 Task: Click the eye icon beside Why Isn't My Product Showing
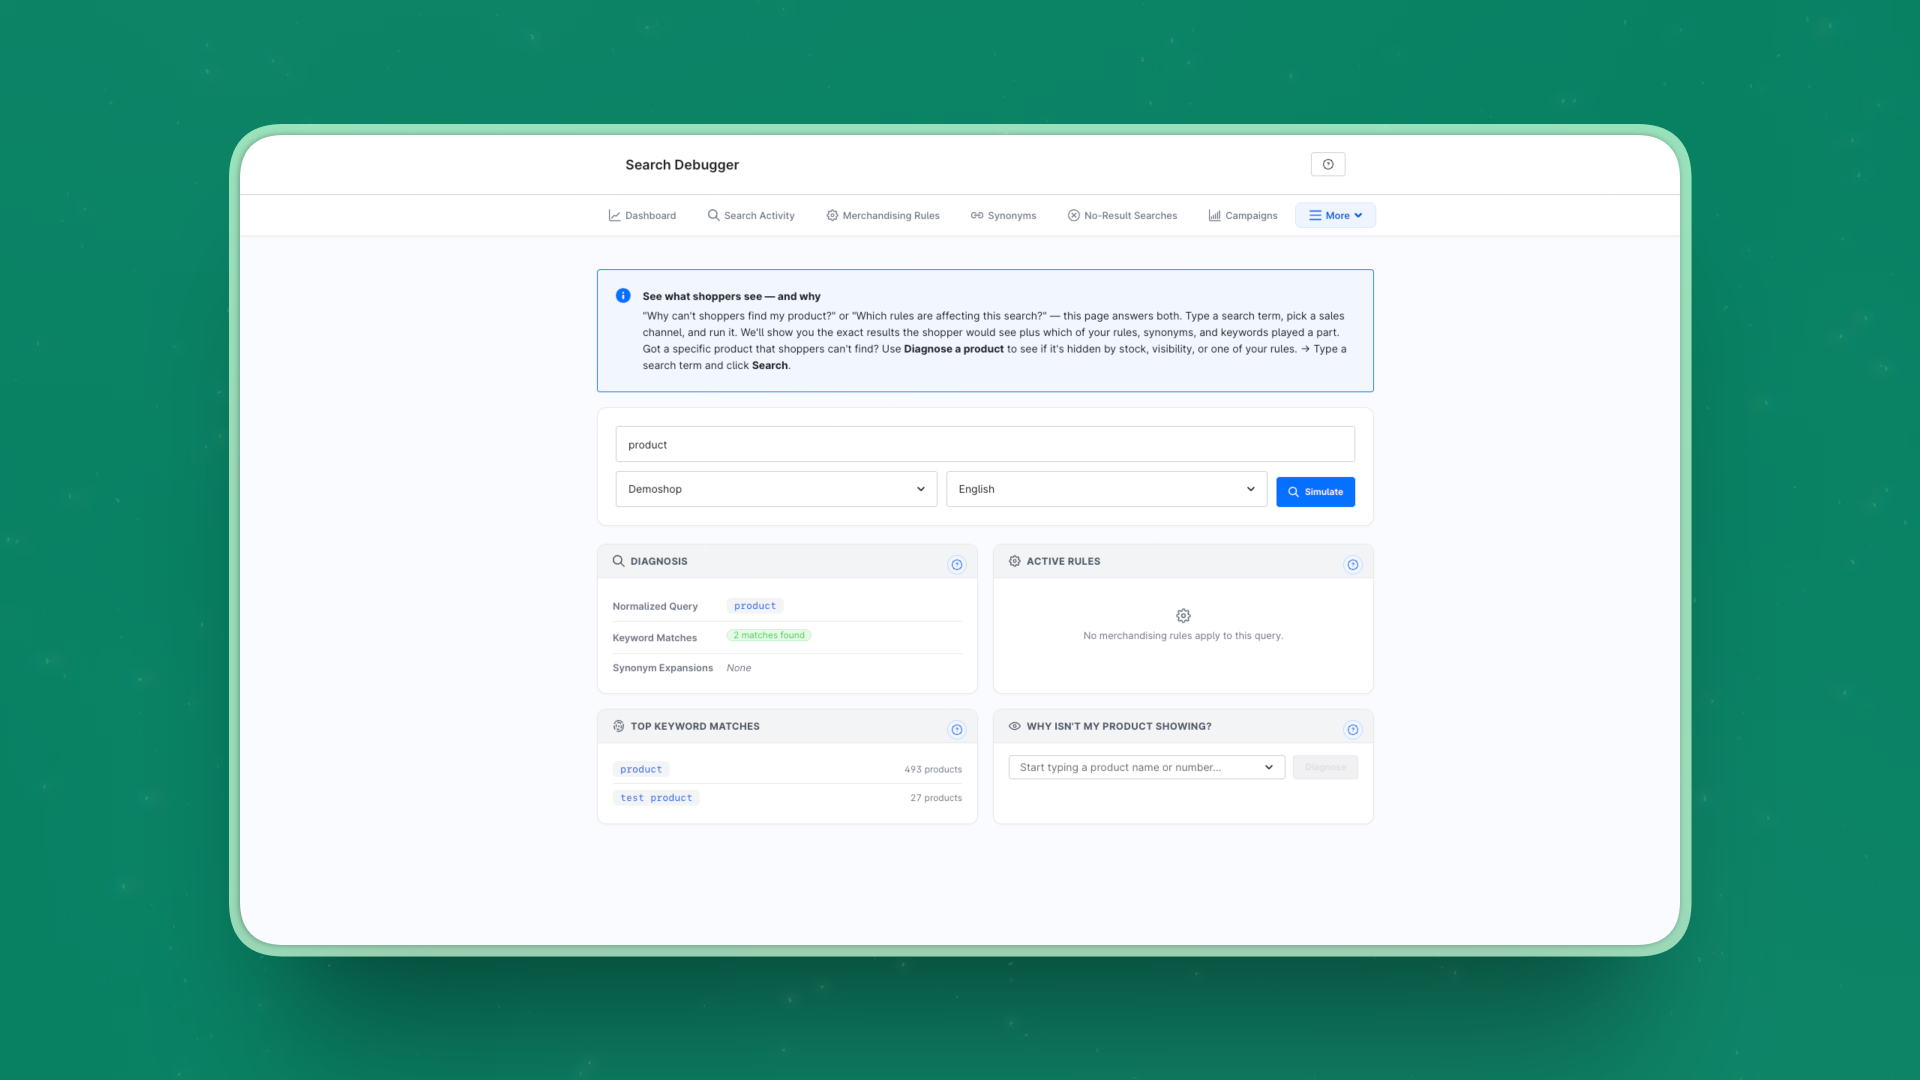click(x=1014, y=726)
